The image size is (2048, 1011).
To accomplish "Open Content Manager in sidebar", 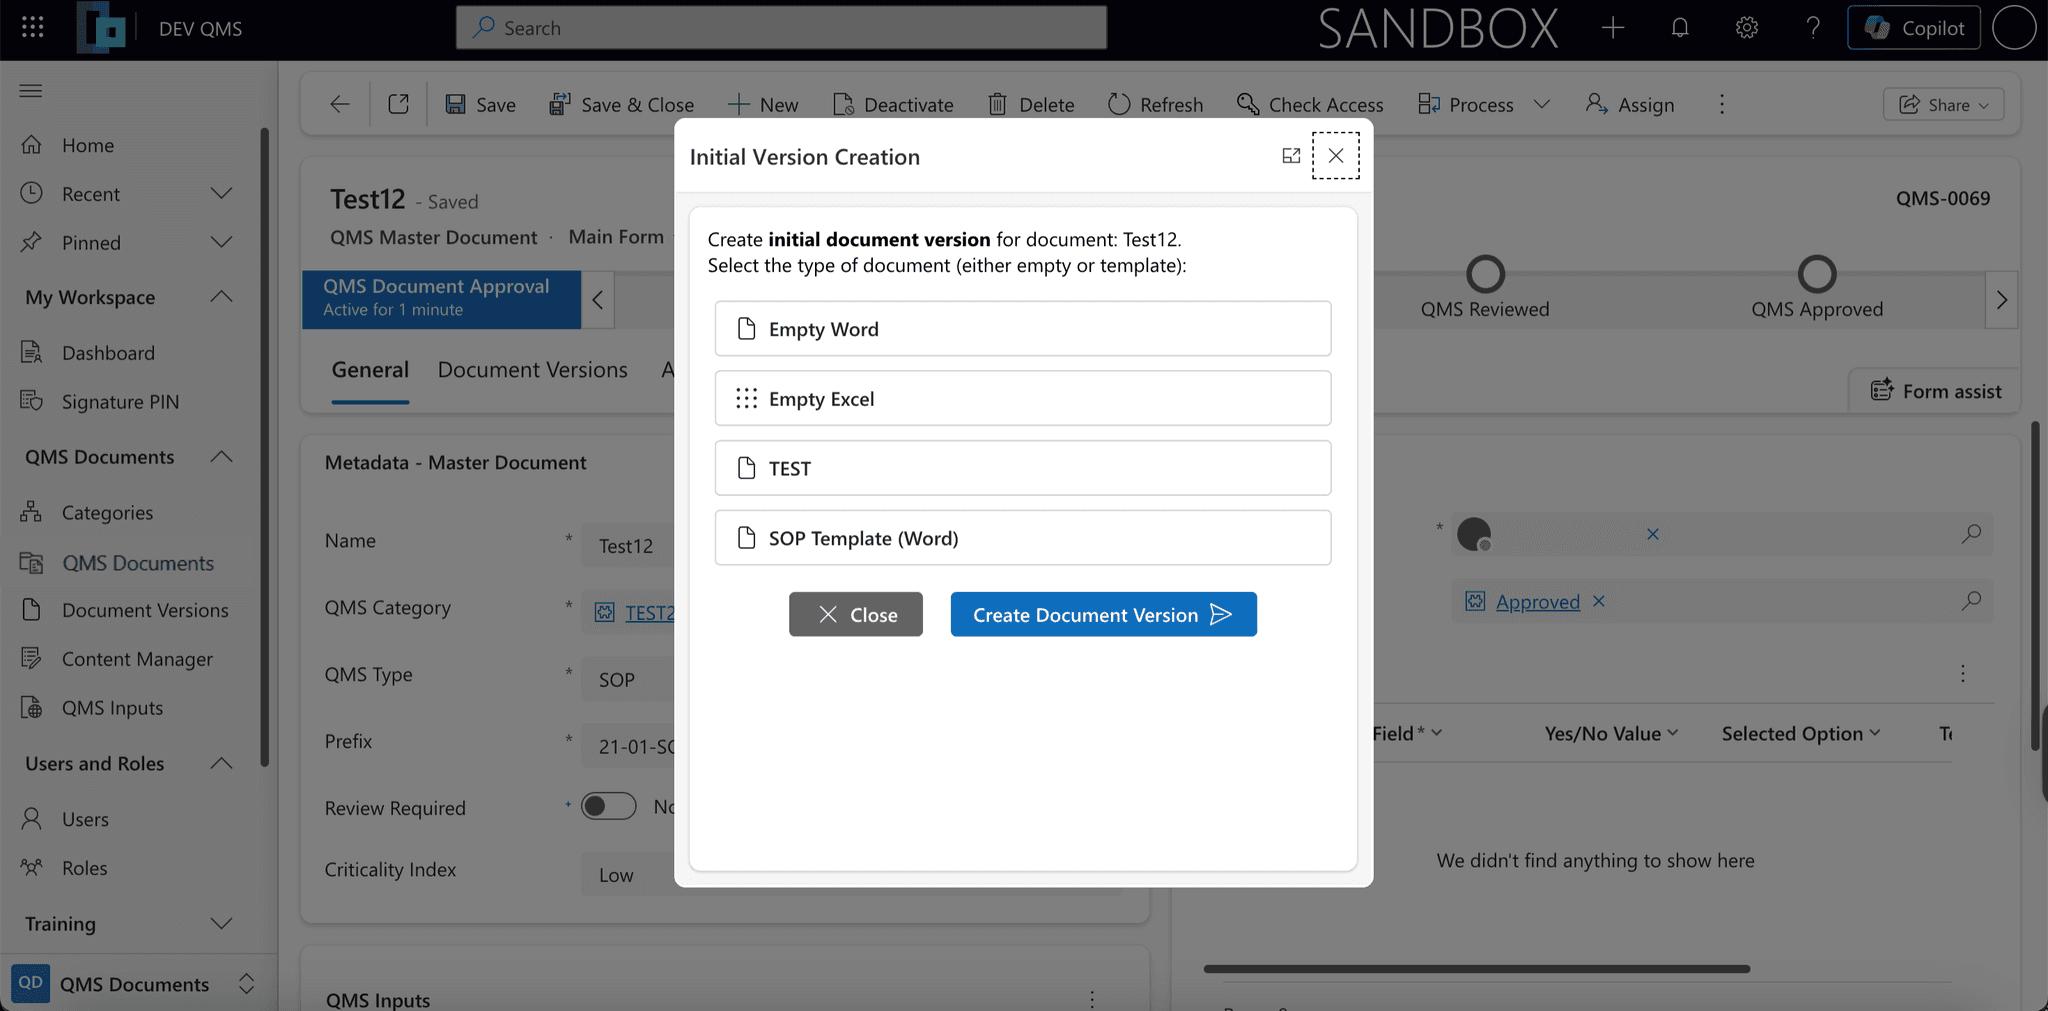I will coord(137,659).
